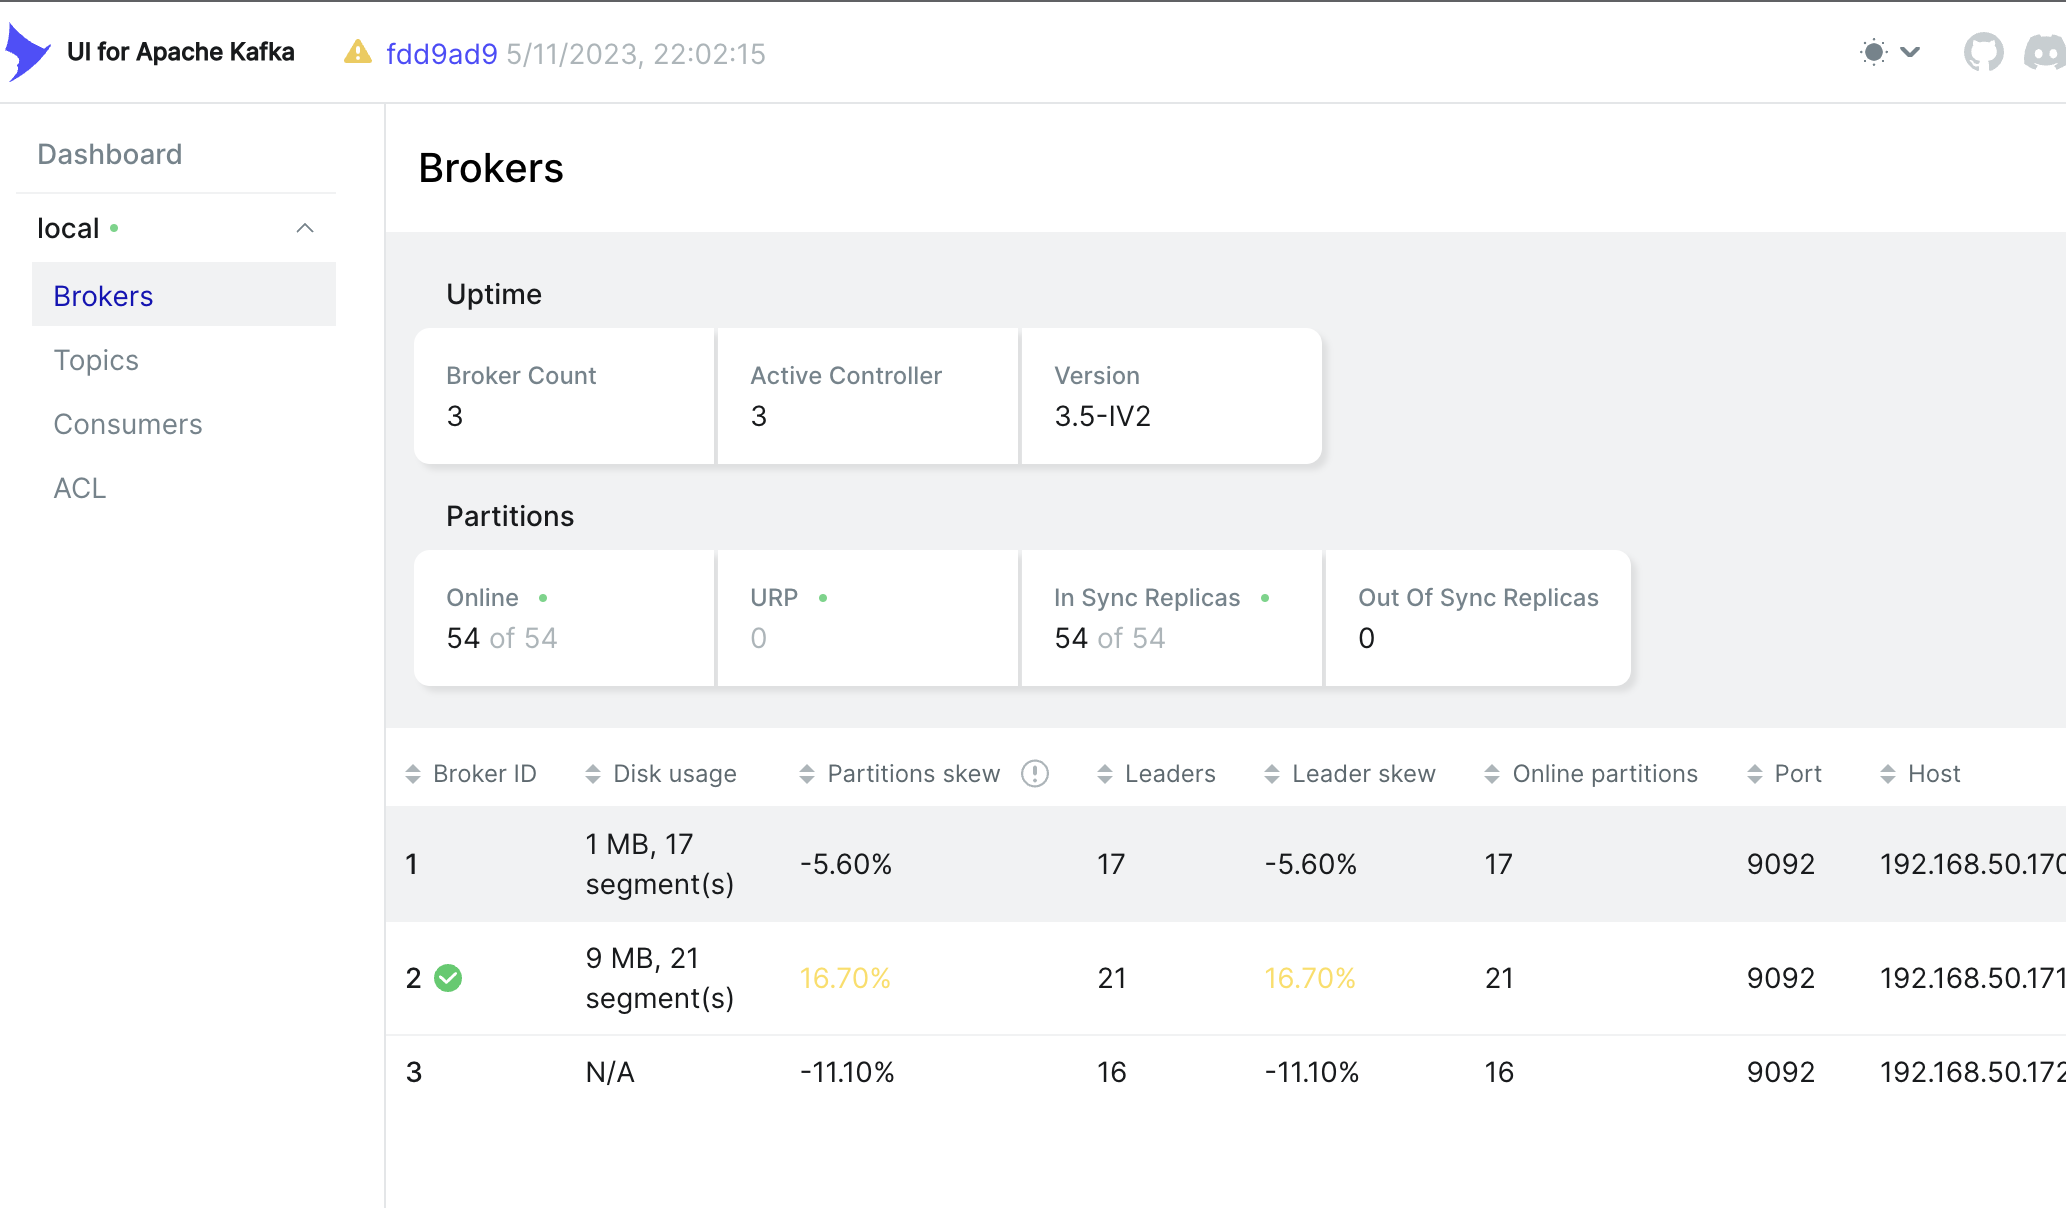Click the yellow 16.70% leader skew value
This screenshot has height=1208, width=2066.
click(x=1310, y=978)
